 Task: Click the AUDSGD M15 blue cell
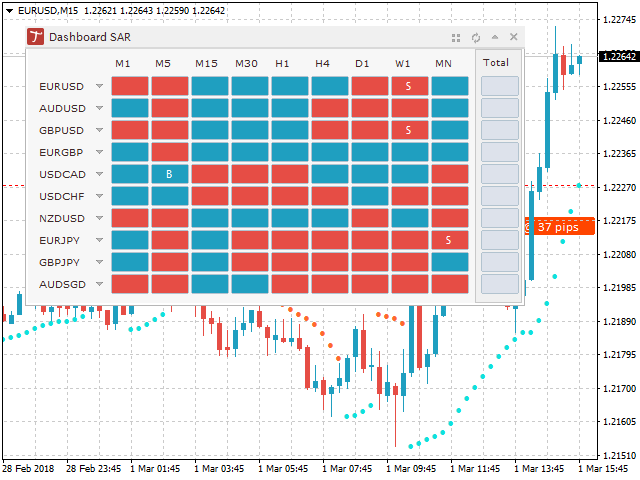click(210, 284)
